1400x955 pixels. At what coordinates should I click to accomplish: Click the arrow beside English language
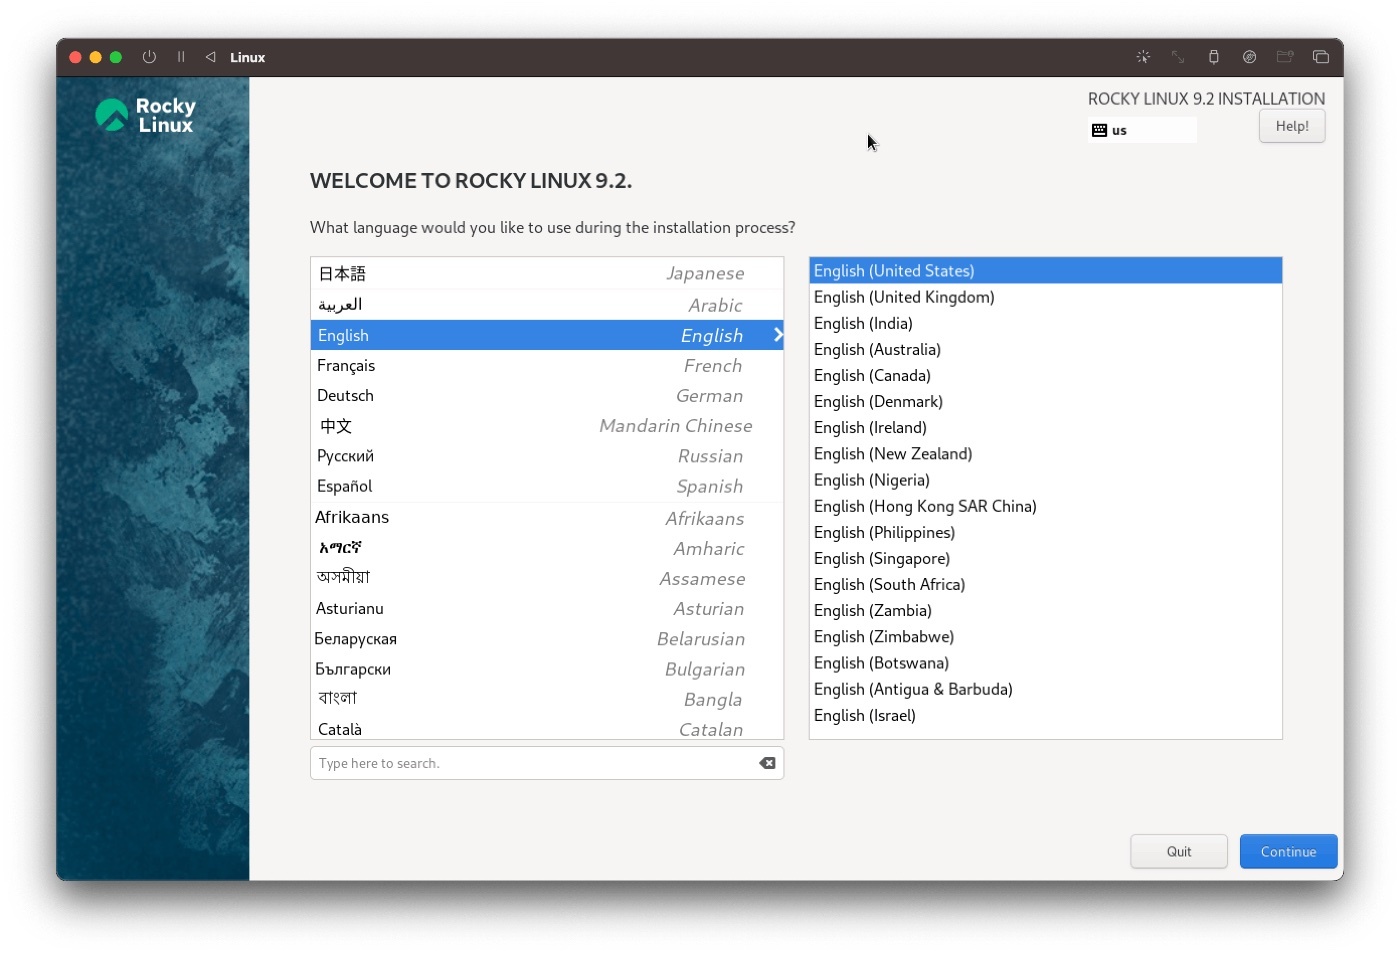(x=777, y=335)
